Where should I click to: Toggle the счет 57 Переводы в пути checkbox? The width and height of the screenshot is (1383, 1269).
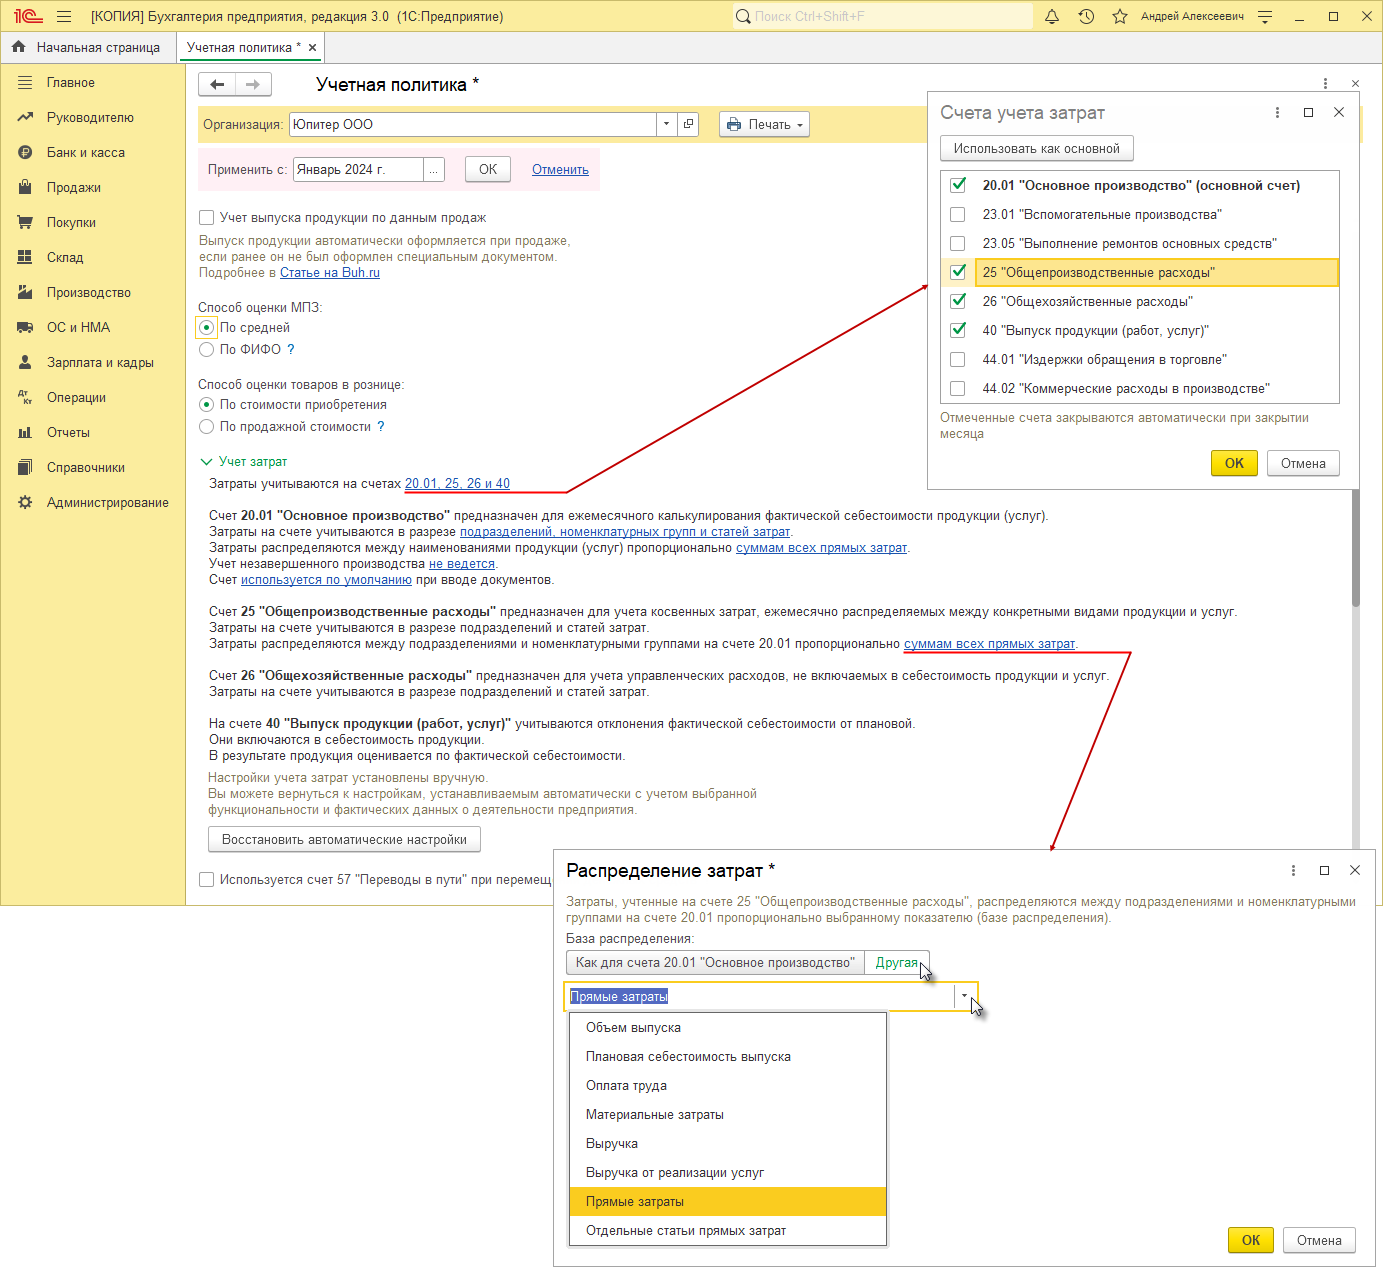[206, 879]
